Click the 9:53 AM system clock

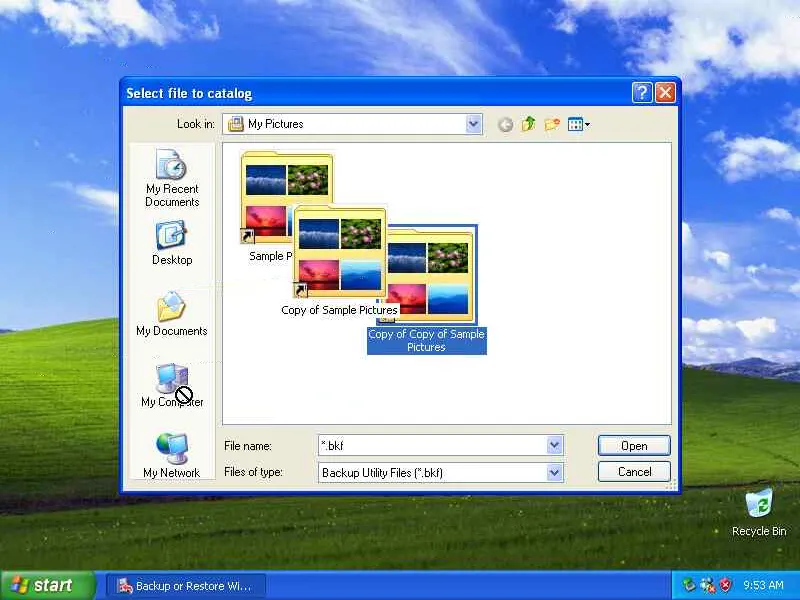point(763,585)
